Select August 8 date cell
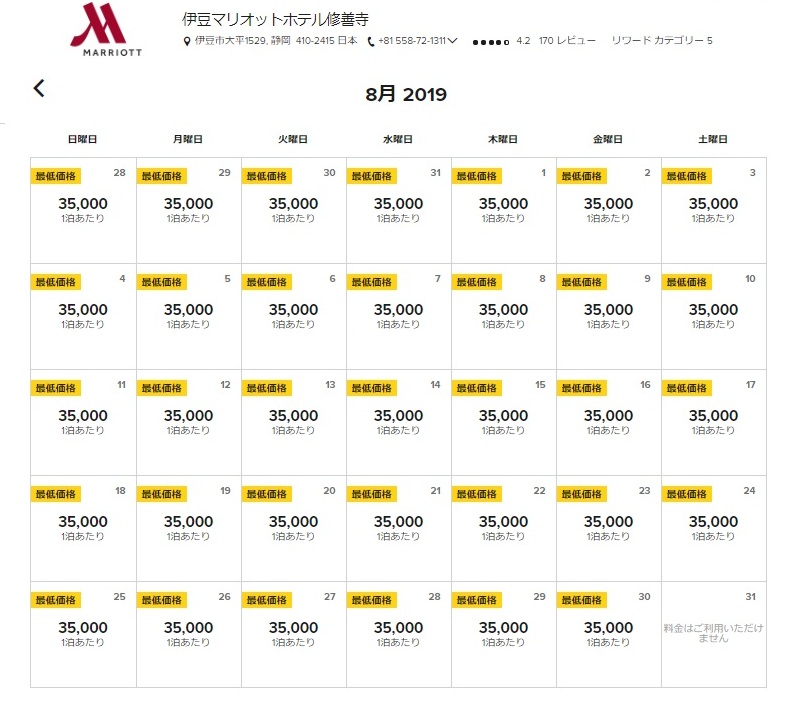 [503, 317]
